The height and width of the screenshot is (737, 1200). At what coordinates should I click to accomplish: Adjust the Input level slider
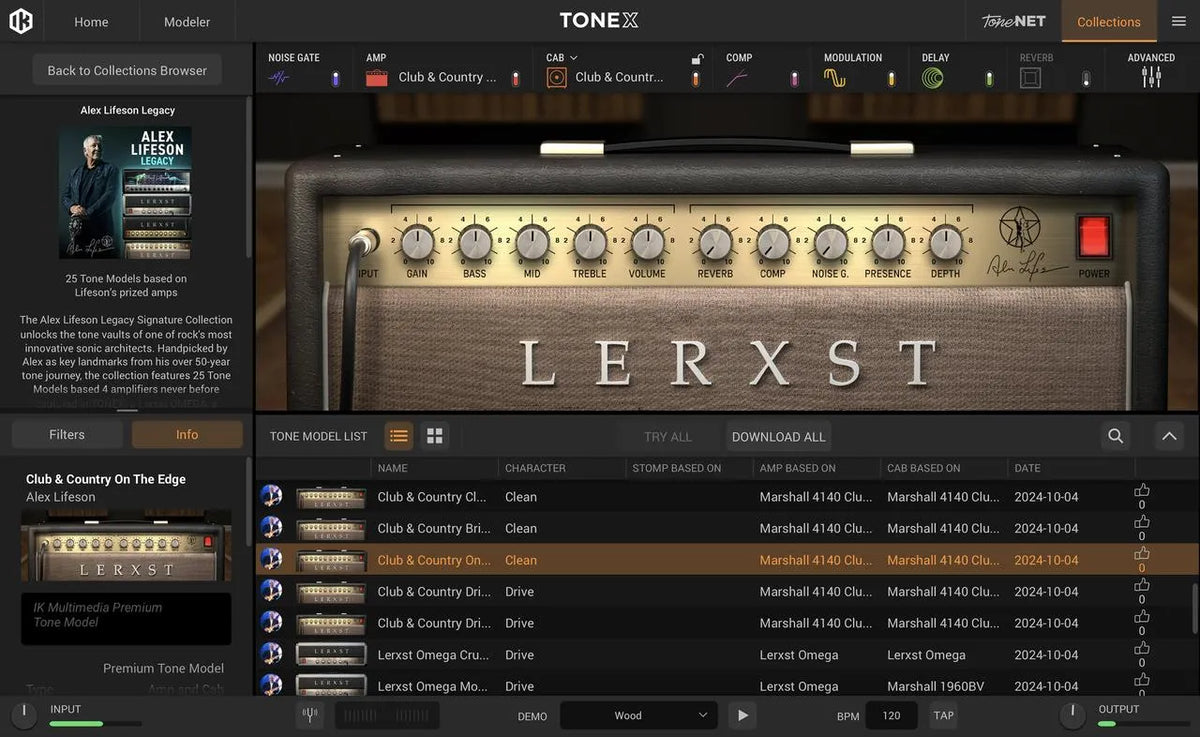point(95,722)
